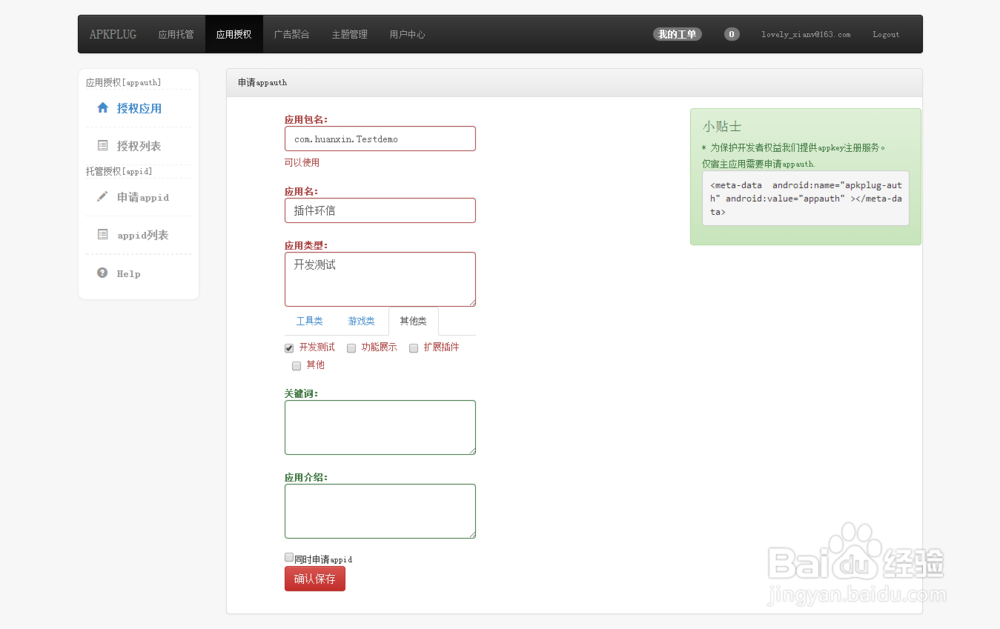1000x629 pixels.
Task: Click the pencil icon beside 申请appid
Action: pyautogui.click(x=102, y=196)
